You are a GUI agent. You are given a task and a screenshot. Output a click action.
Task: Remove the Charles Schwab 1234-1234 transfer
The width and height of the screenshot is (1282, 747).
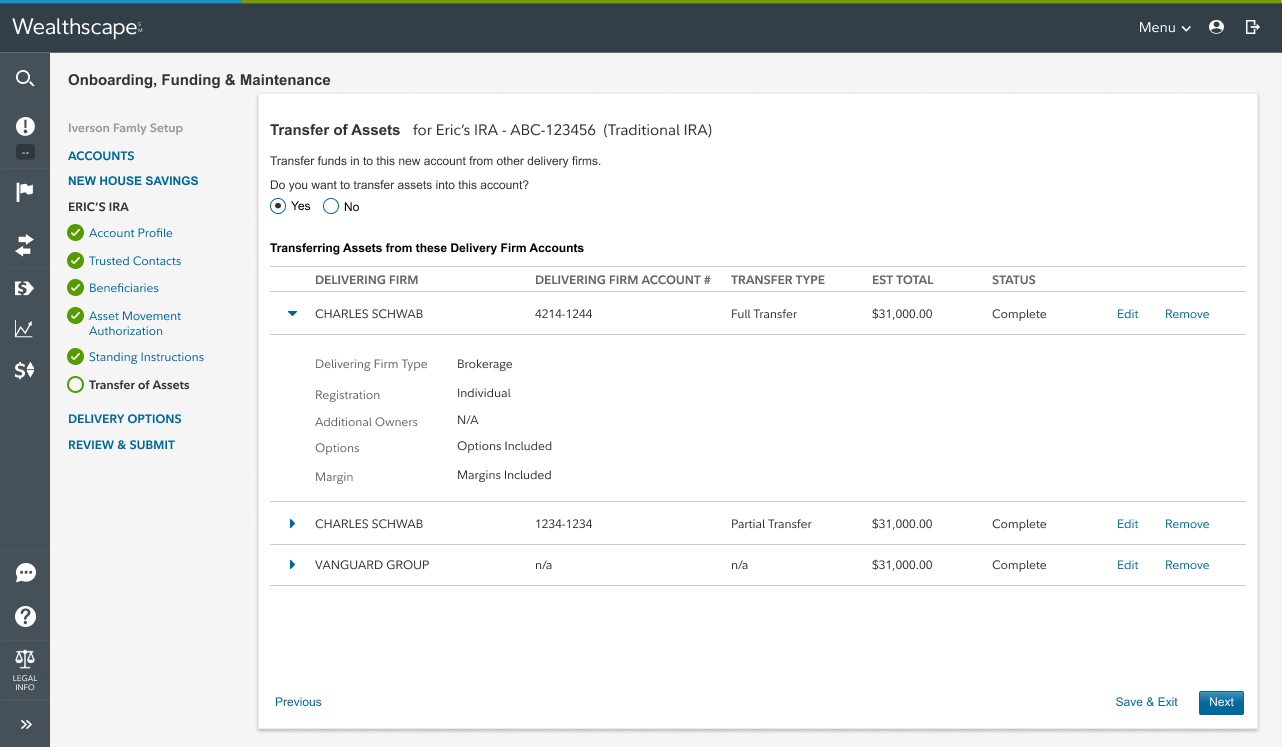(1187, 524)
